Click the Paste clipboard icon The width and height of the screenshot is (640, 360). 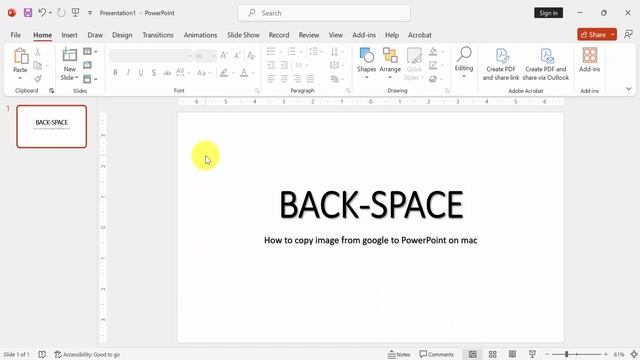[20, 56]
